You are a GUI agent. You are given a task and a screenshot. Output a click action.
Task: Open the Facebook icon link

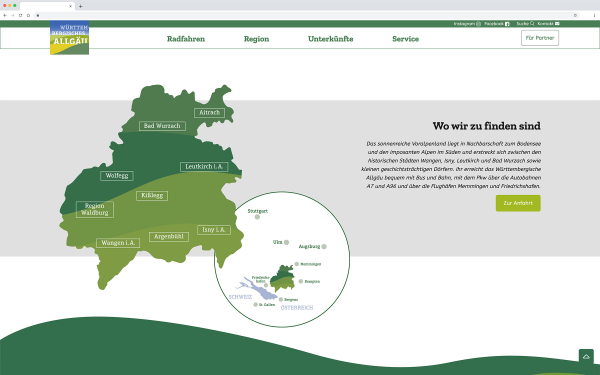(507, 24)
